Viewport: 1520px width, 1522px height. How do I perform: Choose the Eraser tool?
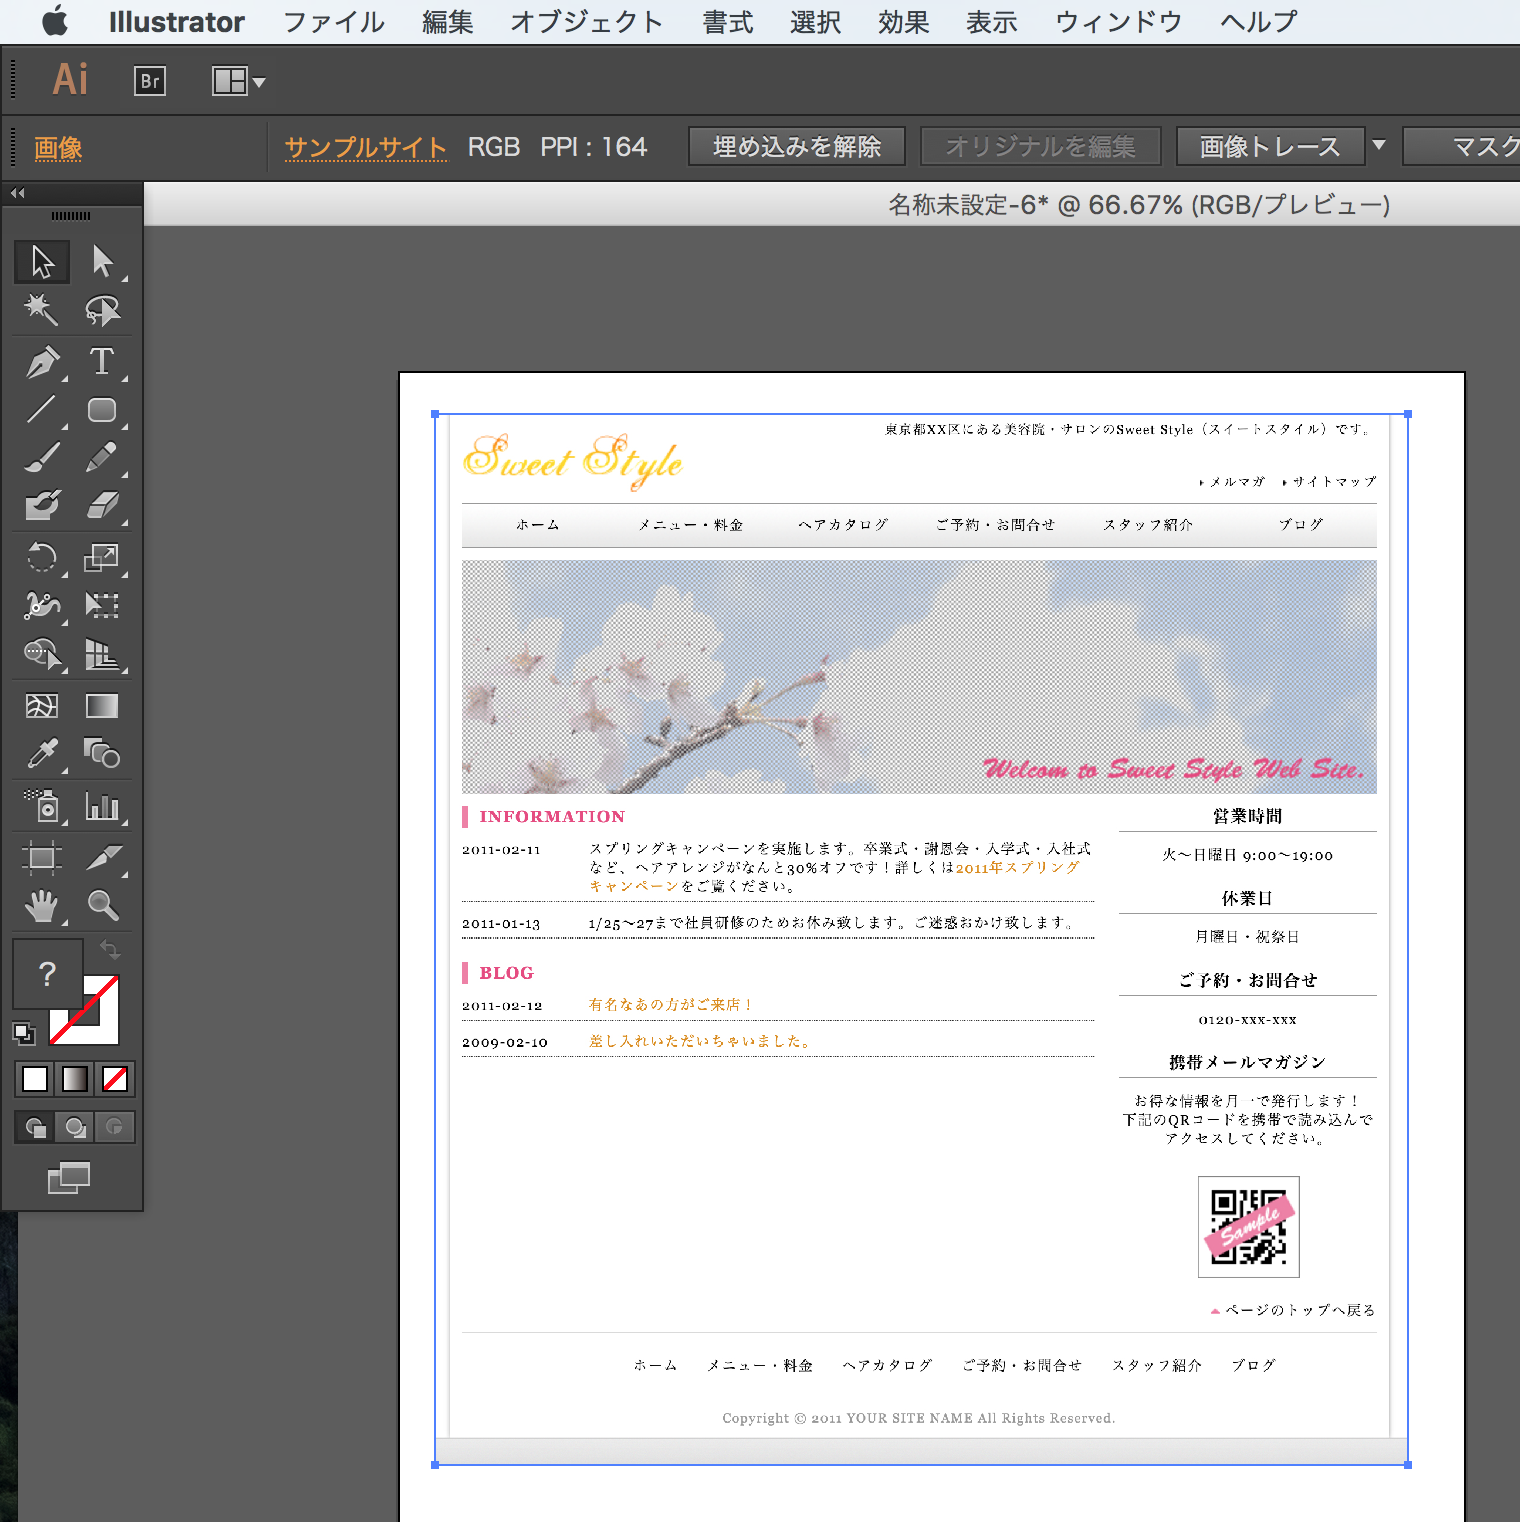(102, 505)
